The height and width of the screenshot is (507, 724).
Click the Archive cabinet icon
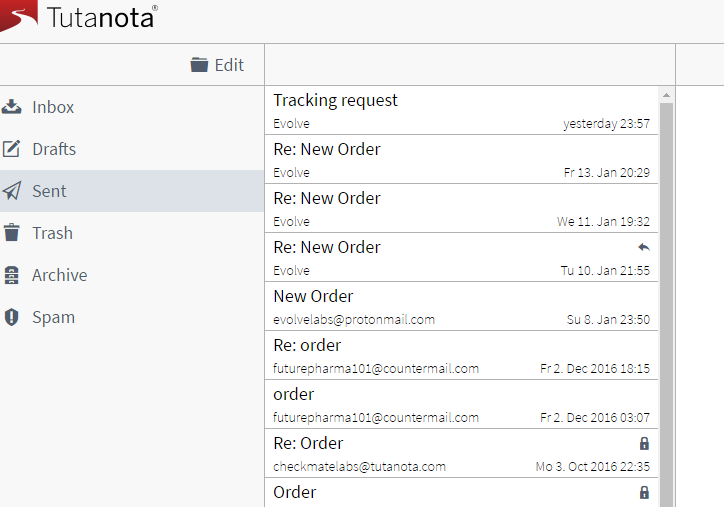(12, 275)
